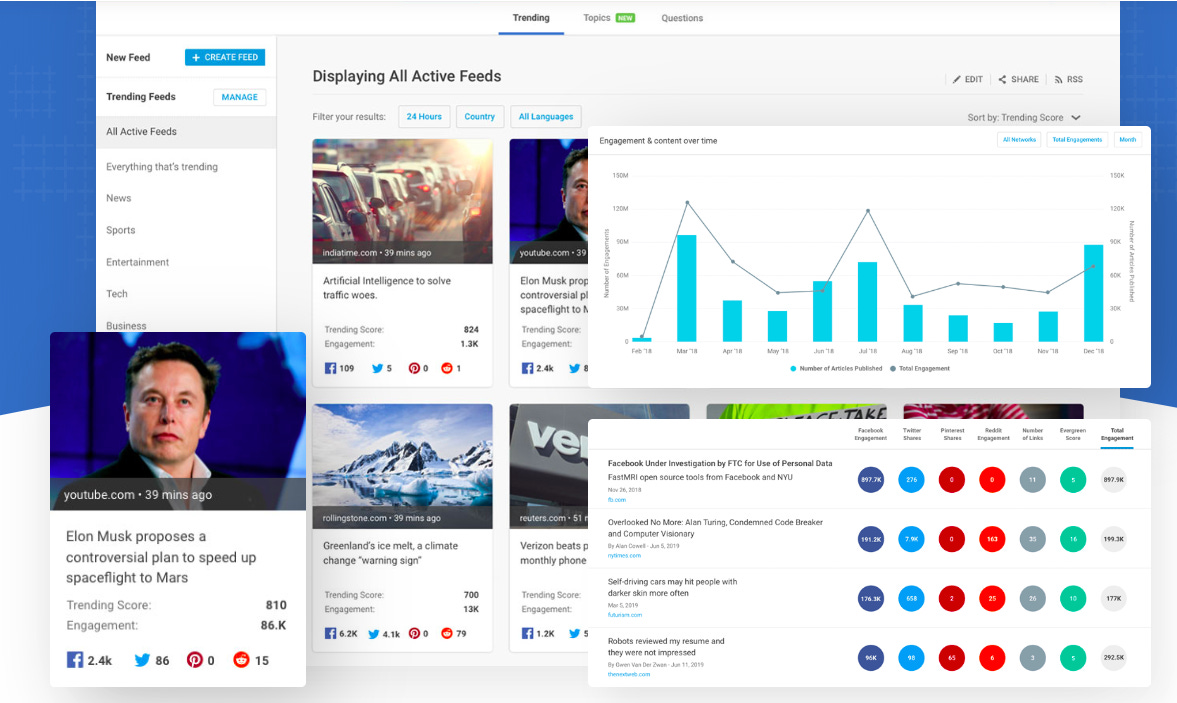Open All Networks chart filter
Viewport: 1177px width, 703px height.
point(1019,140)
